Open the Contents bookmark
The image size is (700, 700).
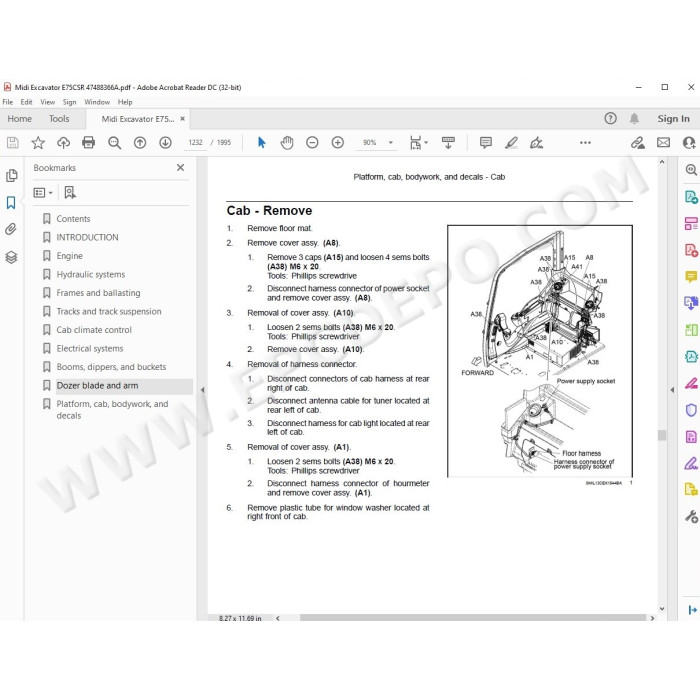(x=73, y=219)
